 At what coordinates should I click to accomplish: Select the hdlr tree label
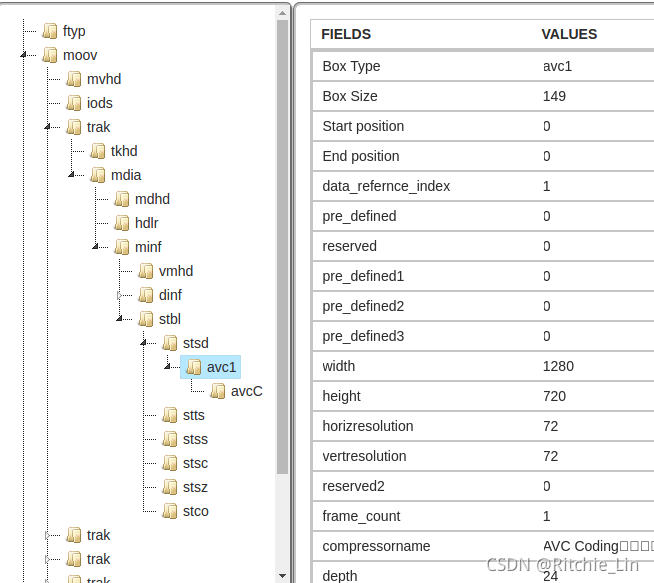(x=146, y=223)
